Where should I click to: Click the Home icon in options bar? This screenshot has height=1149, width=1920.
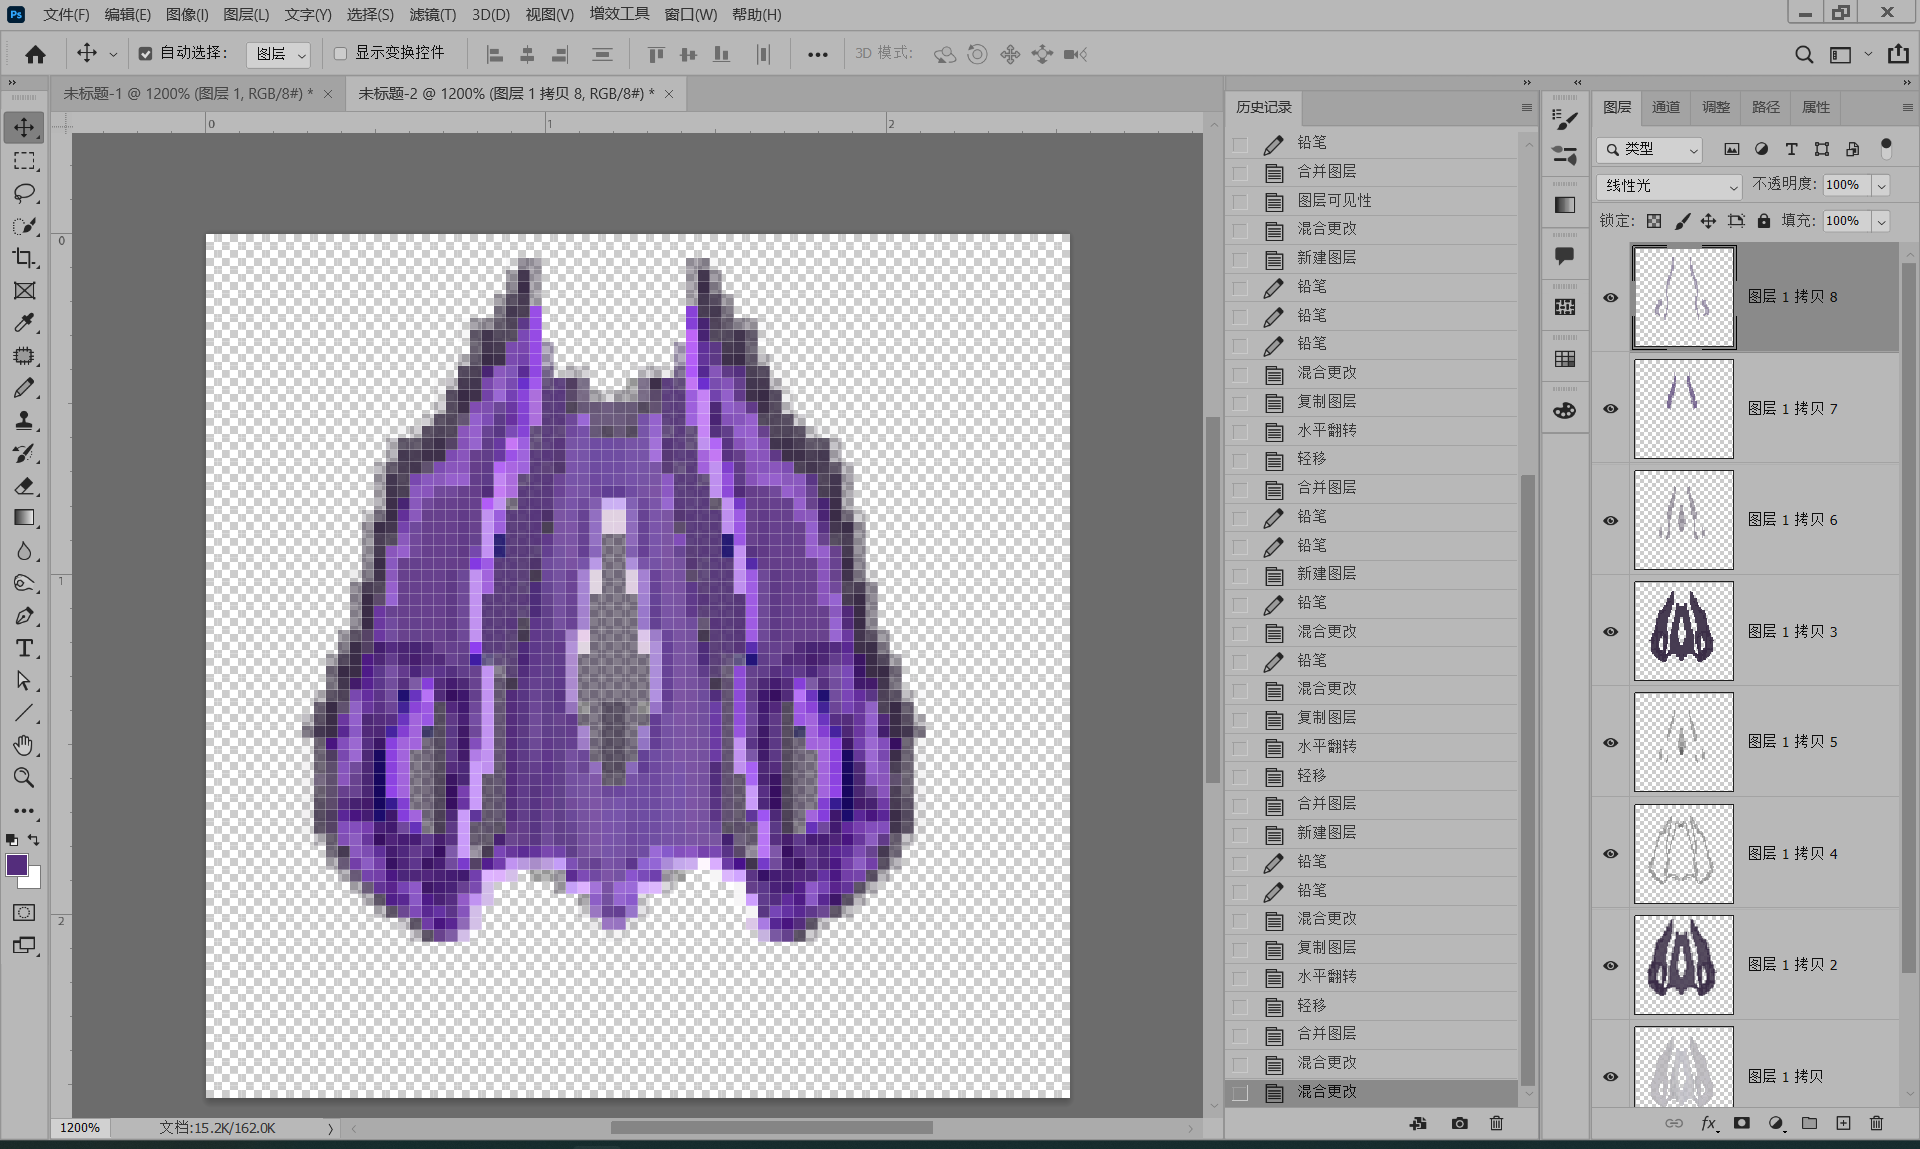tap(35, 54)
